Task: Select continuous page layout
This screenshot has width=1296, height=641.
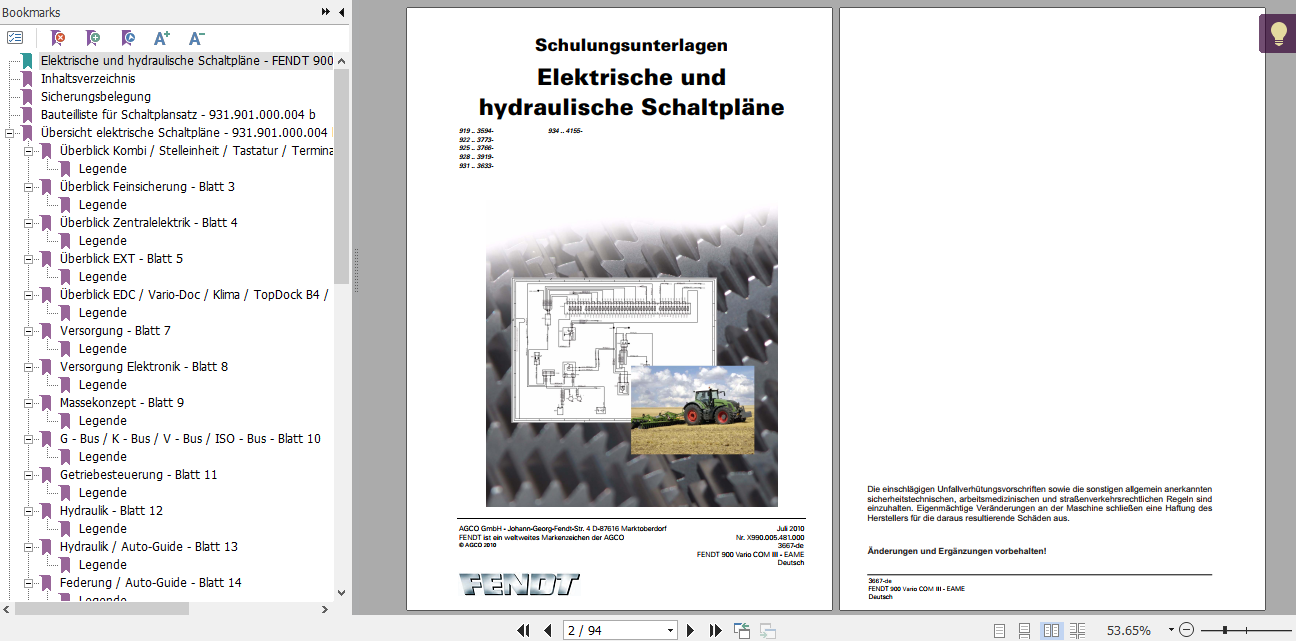Action: pyautogui.click(x=1025, y=630)
